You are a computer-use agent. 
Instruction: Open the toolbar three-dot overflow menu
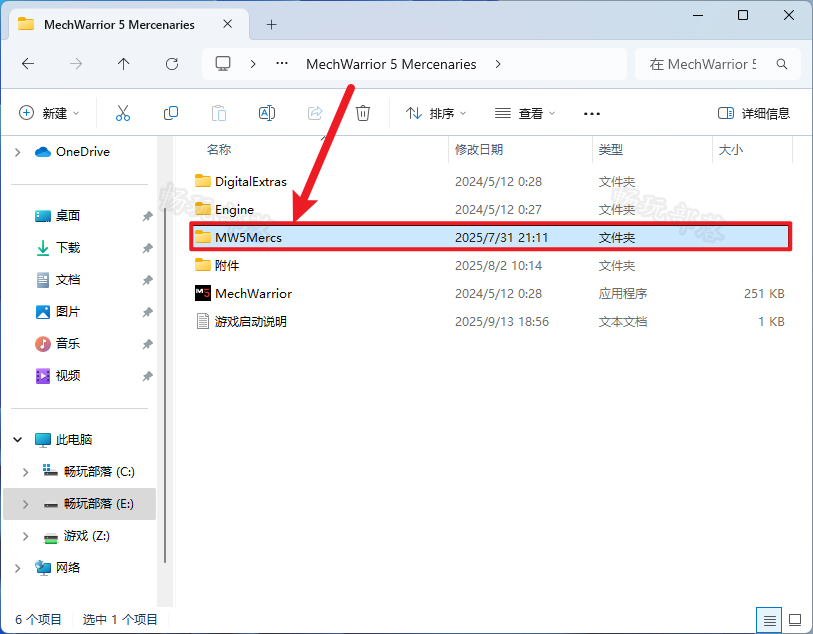point(592,114)
